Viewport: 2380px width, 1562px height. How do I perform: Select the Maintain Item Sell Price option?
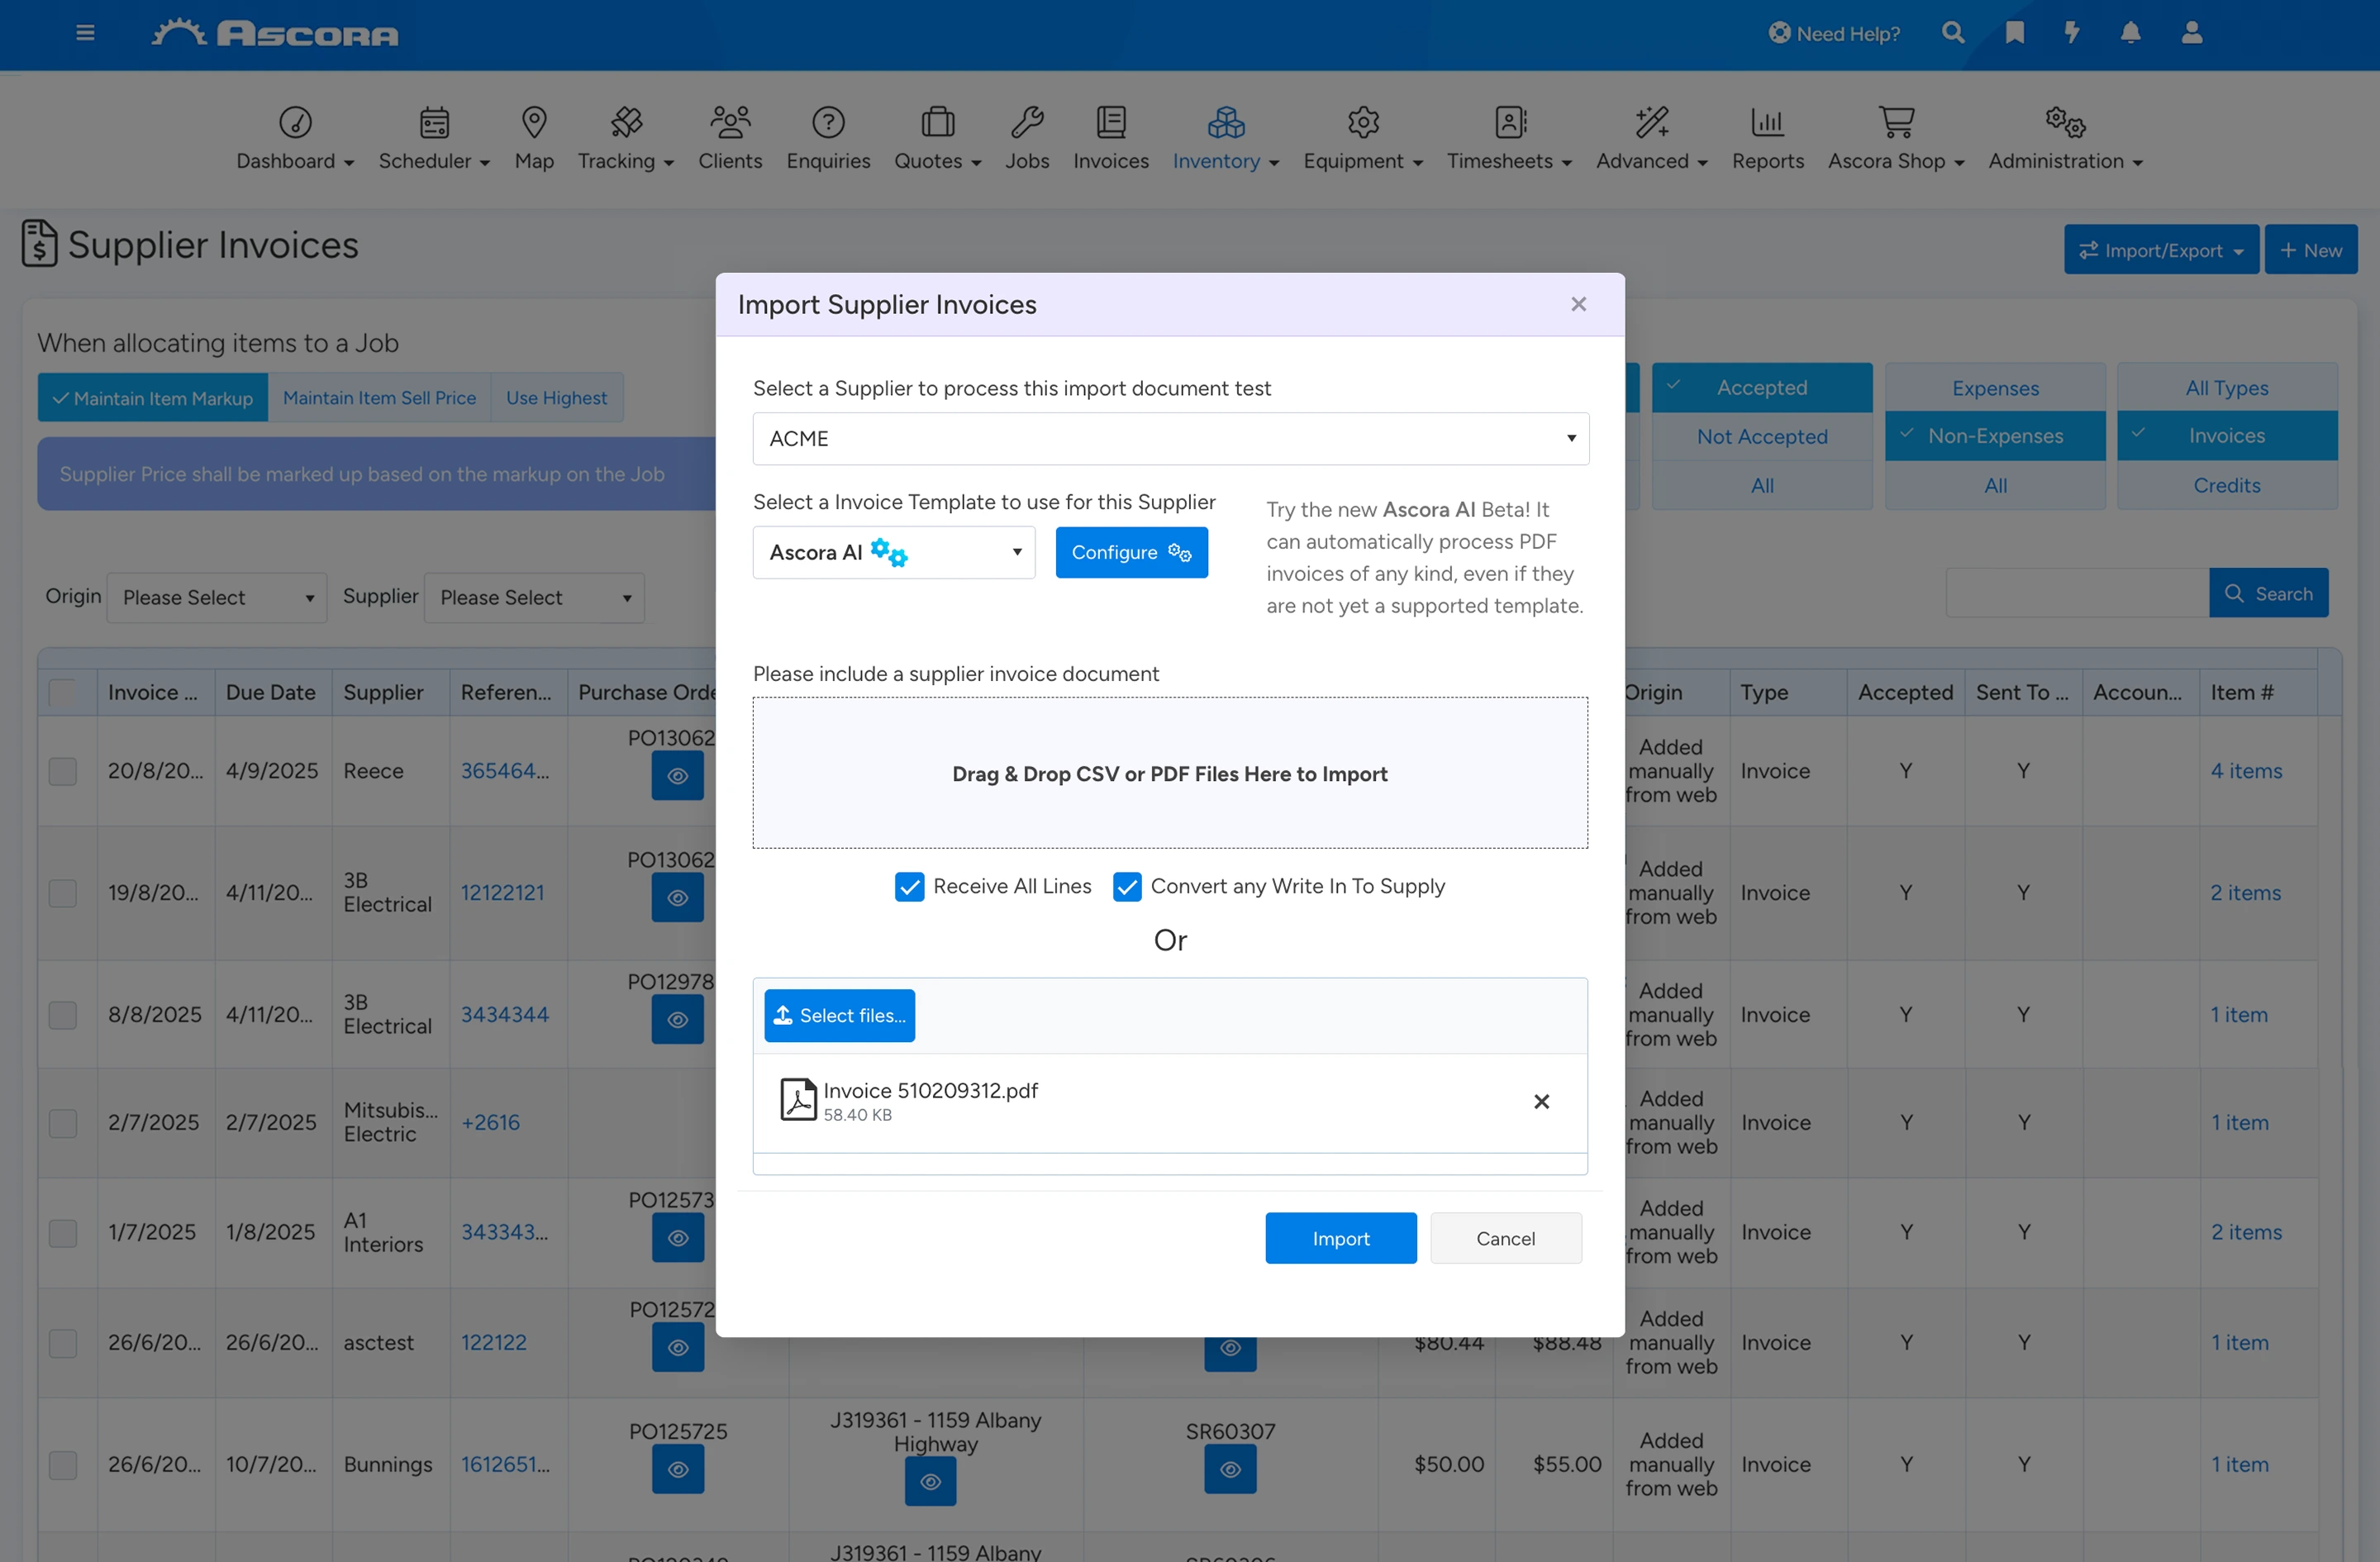pos(379,397)
